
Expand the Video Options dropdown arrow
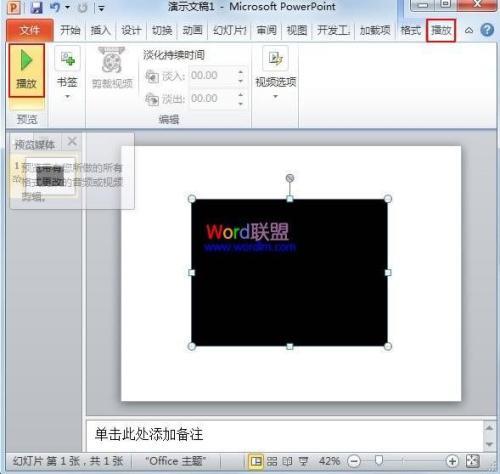[275, 97]
